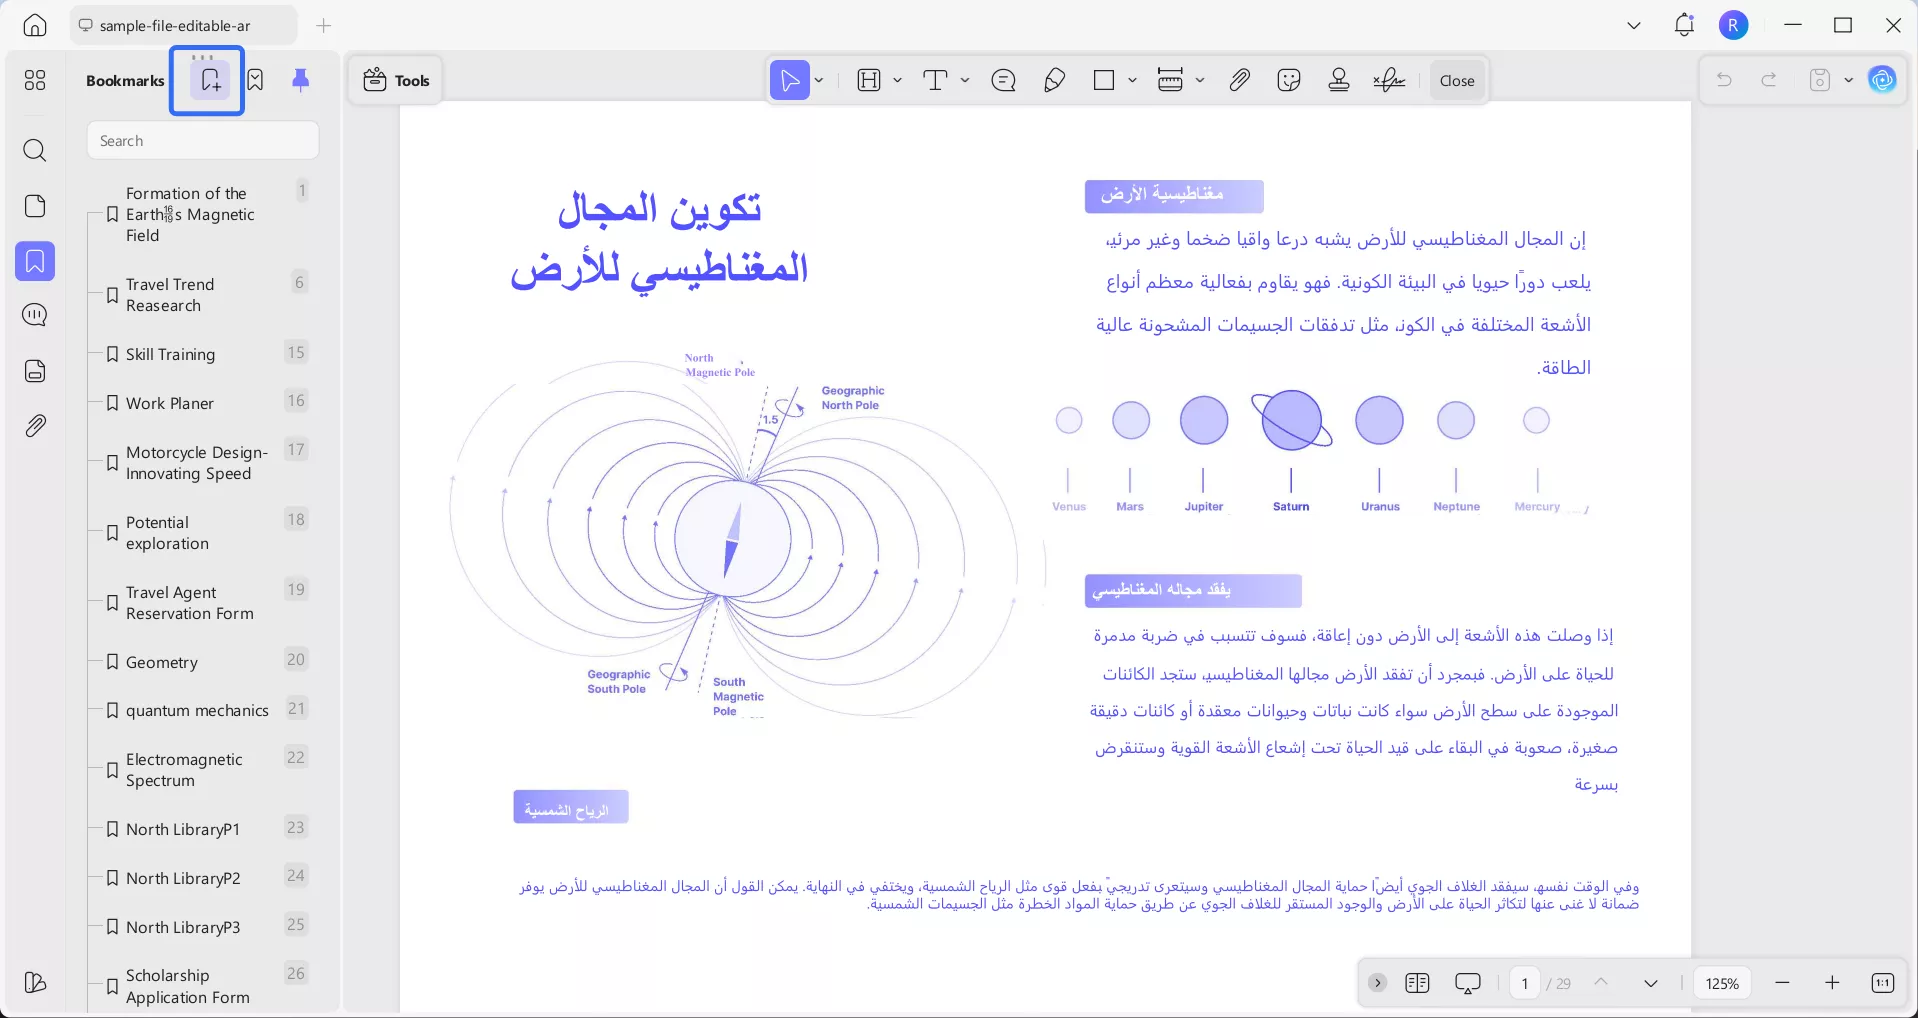
Task: Select the Text tool in the toolbar
Action: tap(936, 80)
